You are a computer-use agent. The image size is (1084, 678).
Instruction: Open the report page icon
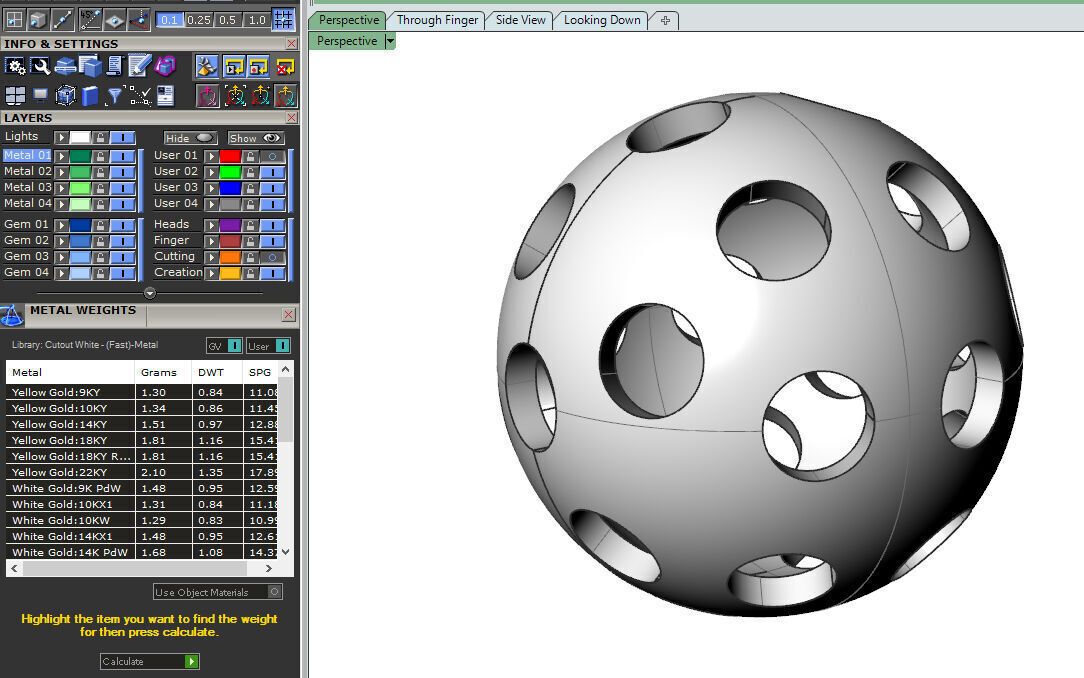pyautogui.click(x=165, y=95)
